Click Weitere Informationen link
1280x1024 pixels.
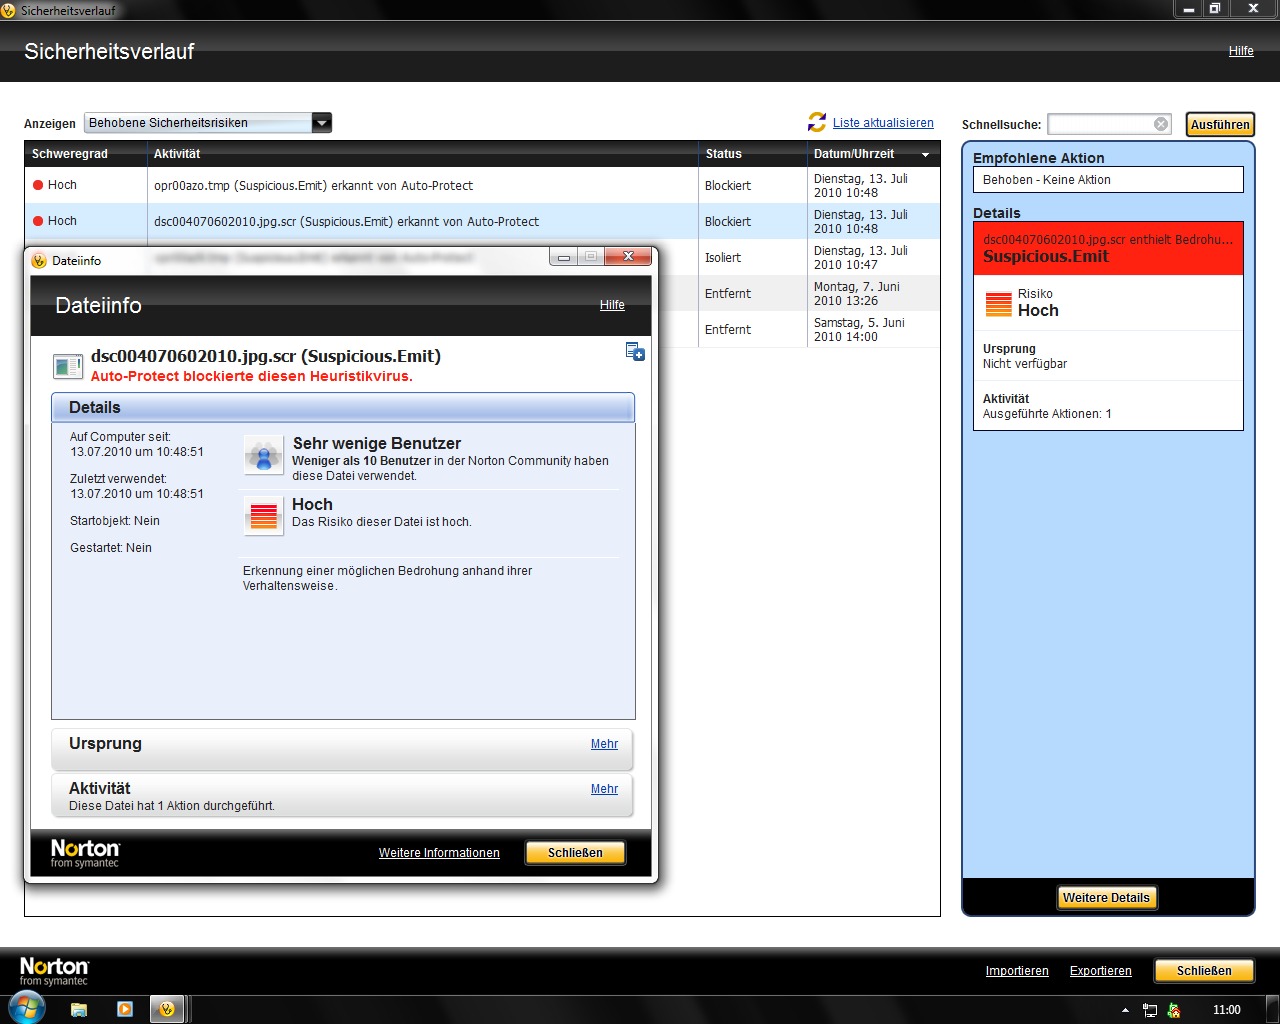[x=439, y=853]
